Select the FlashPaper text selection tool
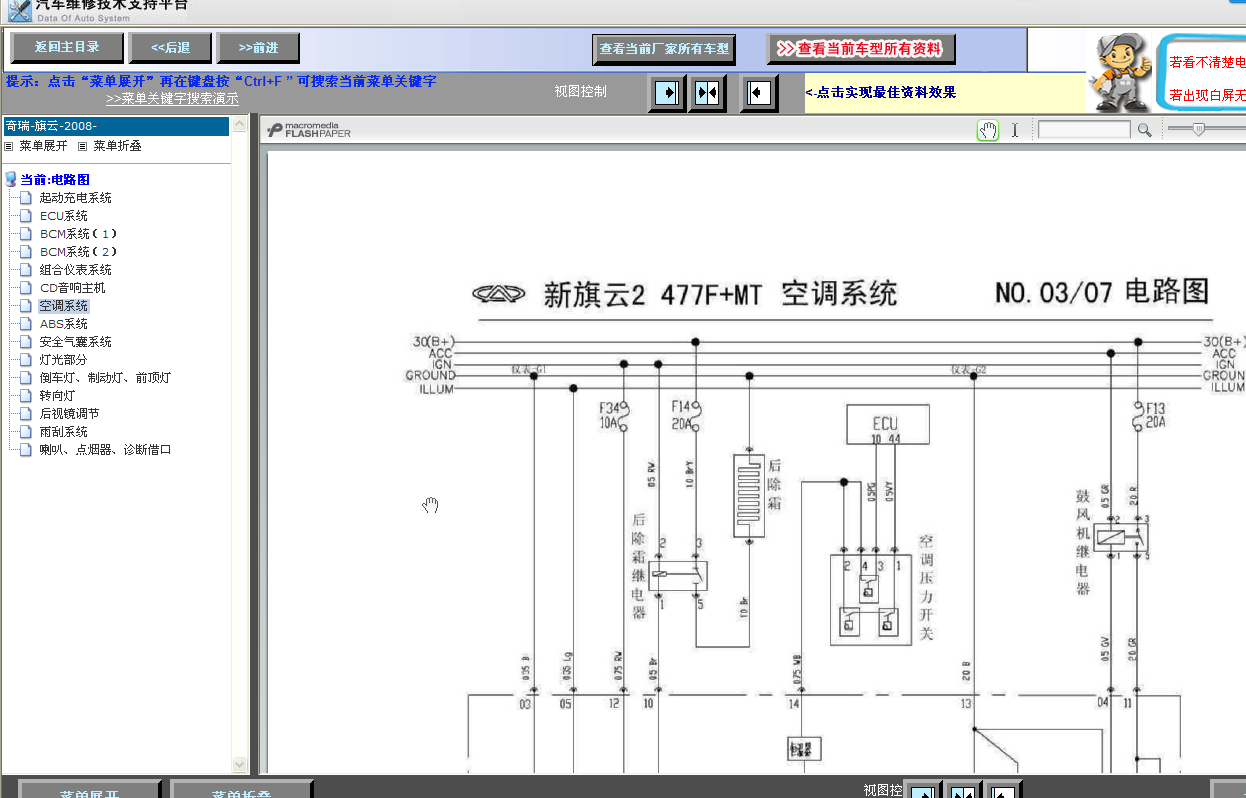The height and width of the screenshot is (798, 1246). coord(1015,130)
